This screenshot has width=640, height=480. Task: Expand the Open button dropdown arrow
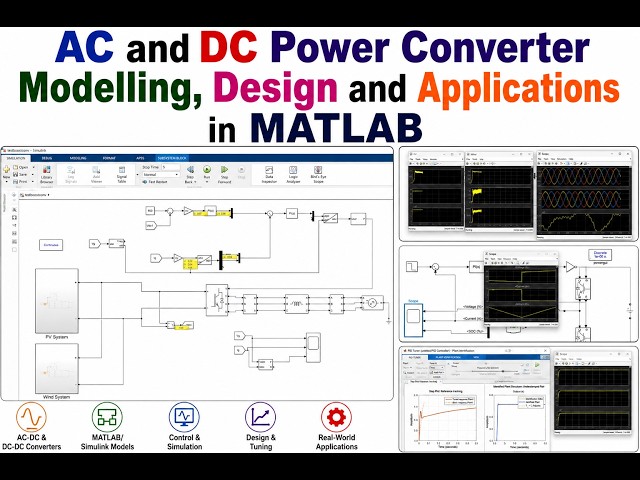click(x=33, y=167)
